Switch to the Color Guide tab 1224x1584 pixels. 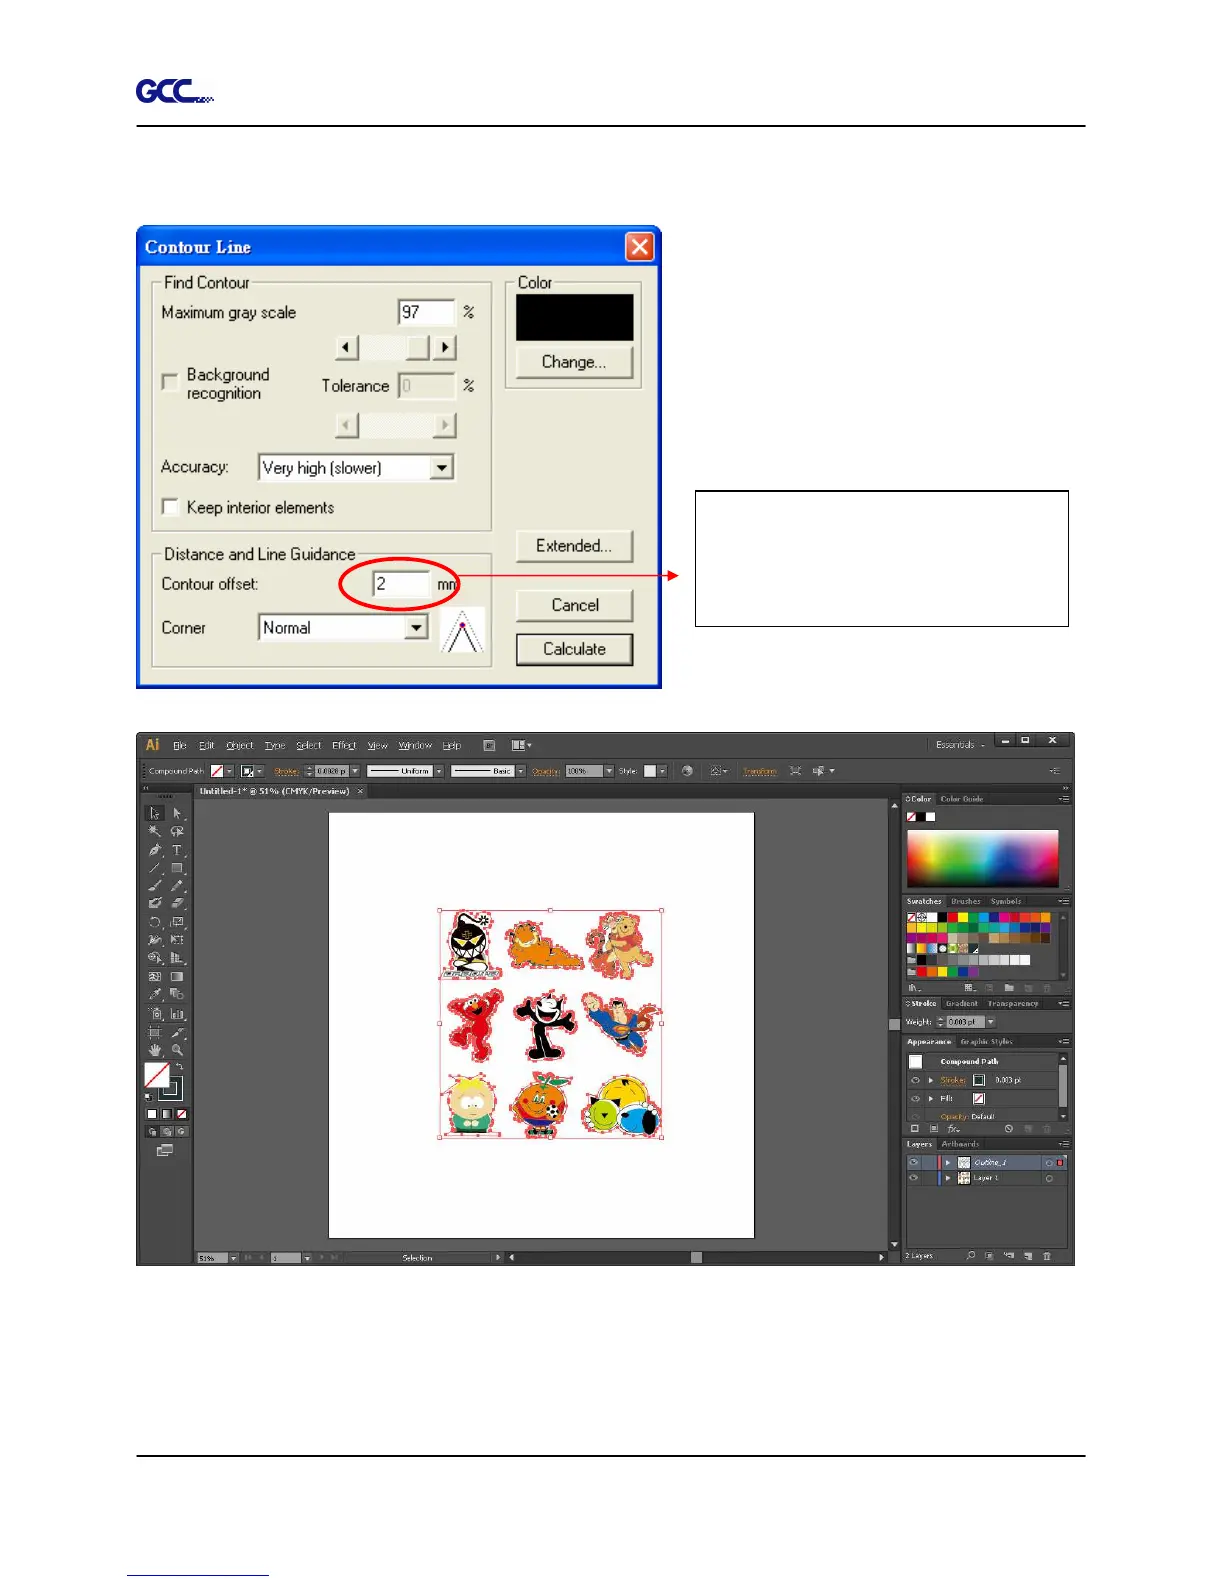click(962, 799)
